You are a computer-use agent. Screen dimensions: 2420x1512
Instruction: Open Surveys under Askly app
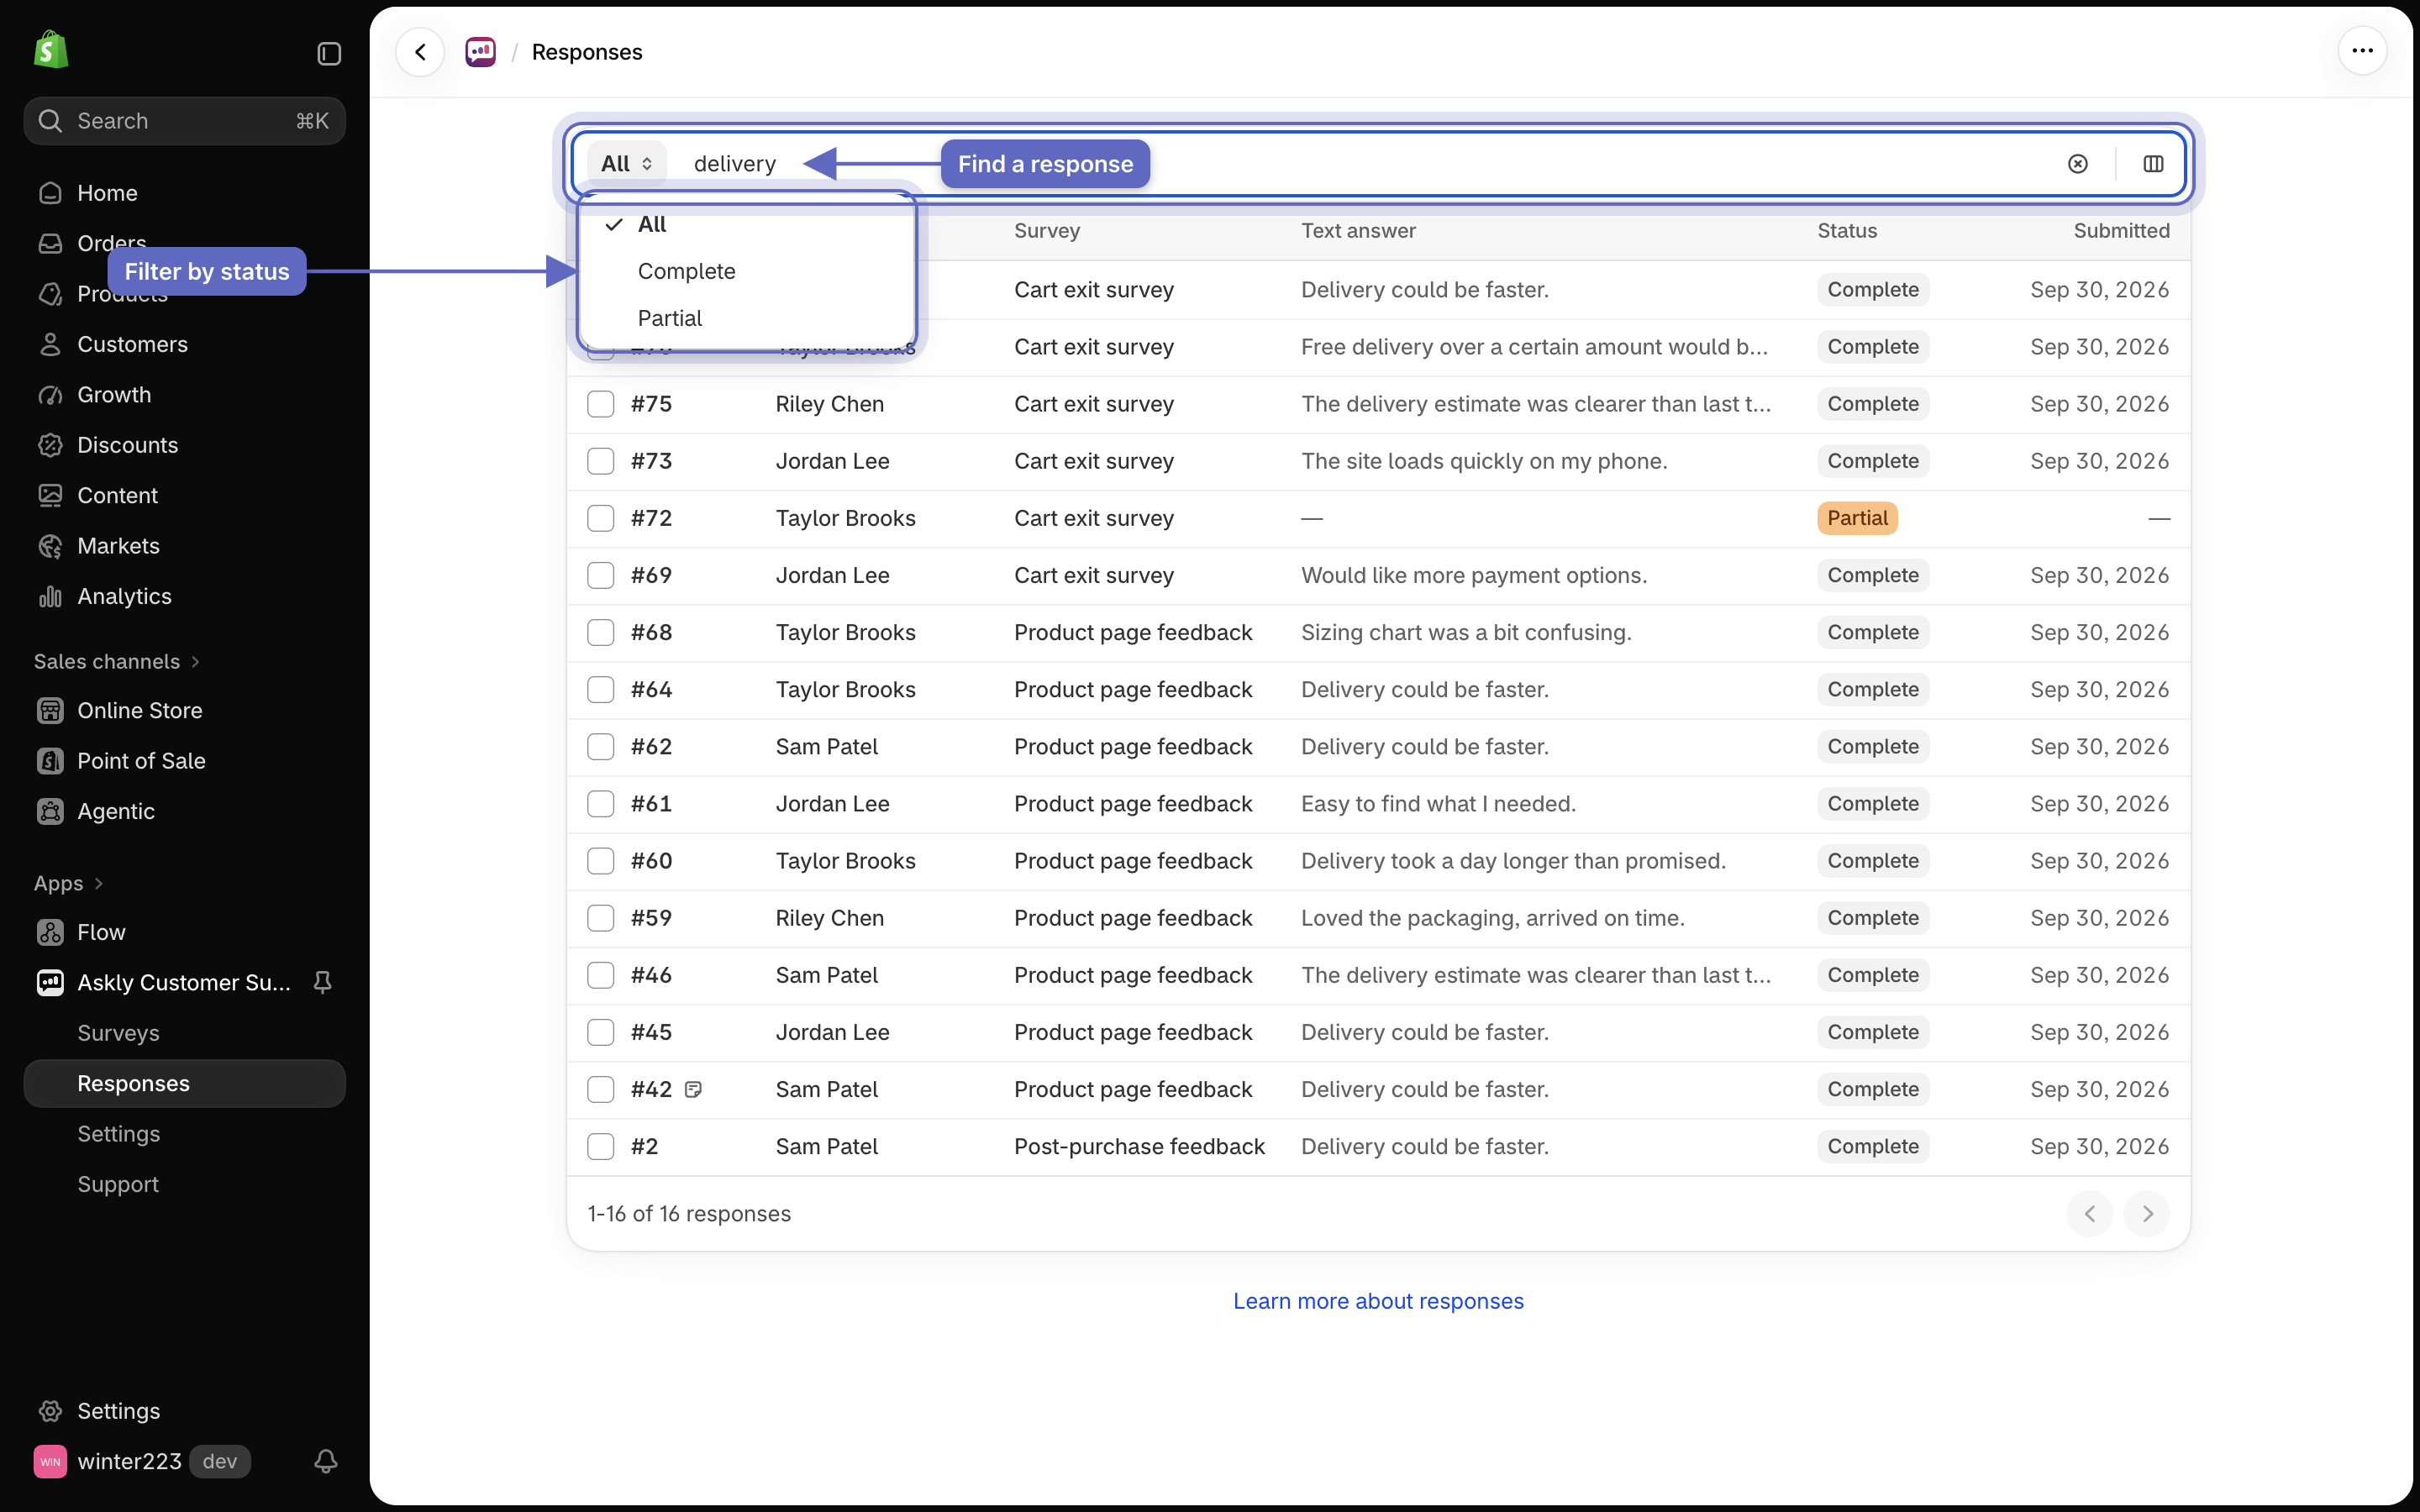(185, 1033)
